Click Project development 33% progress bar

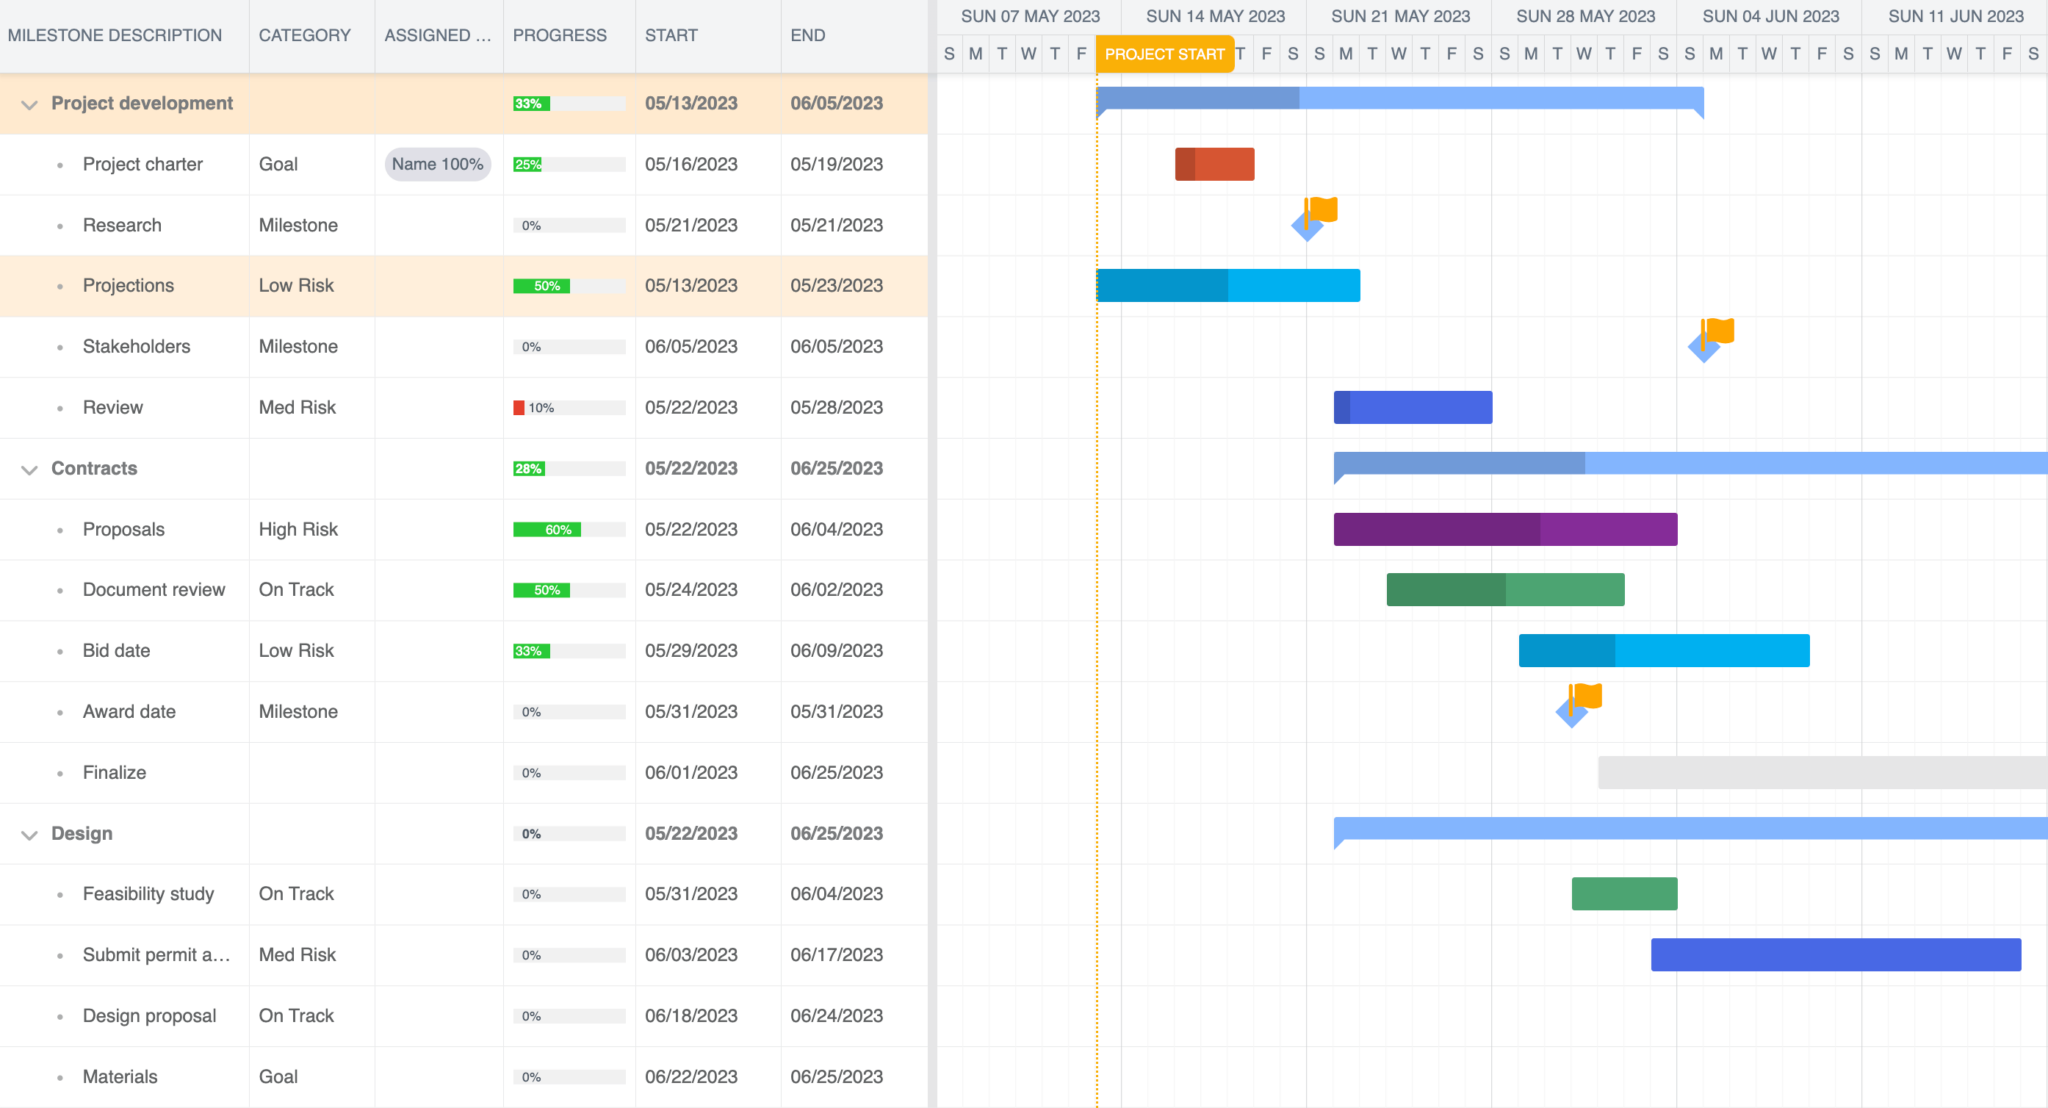tap(569, 104)
